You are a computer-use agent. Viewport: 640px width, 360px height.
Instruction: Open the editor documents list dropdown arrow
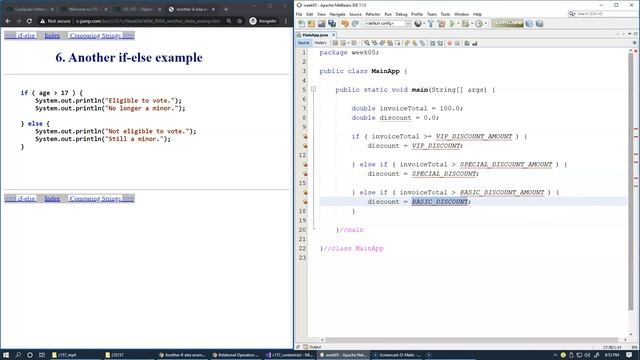click(629, 34)
